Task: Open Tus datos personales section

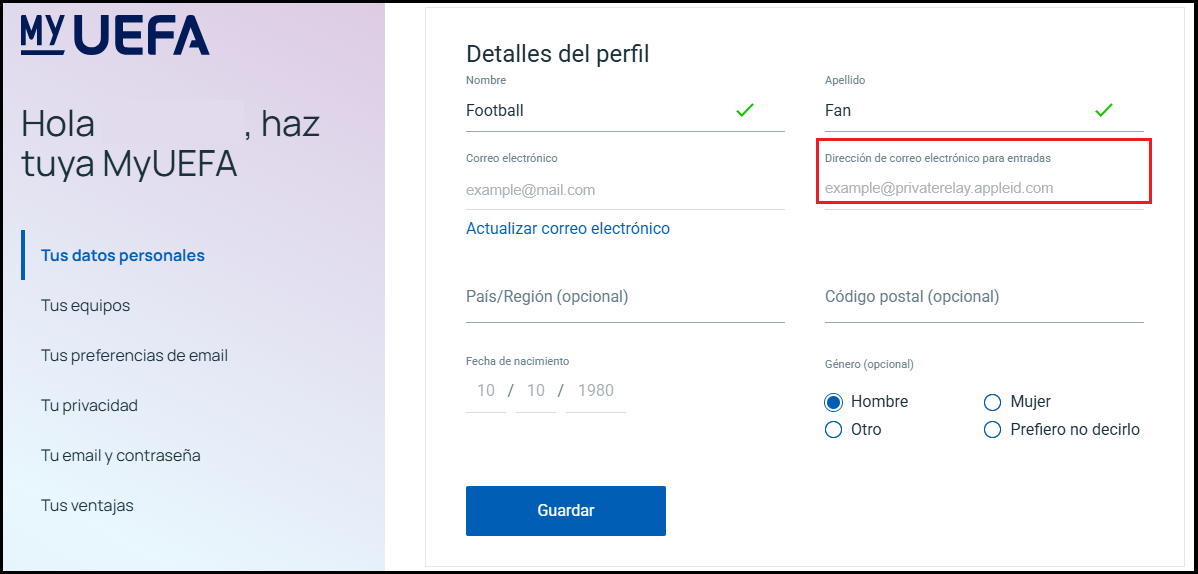Action: click(x=123, y=256)
